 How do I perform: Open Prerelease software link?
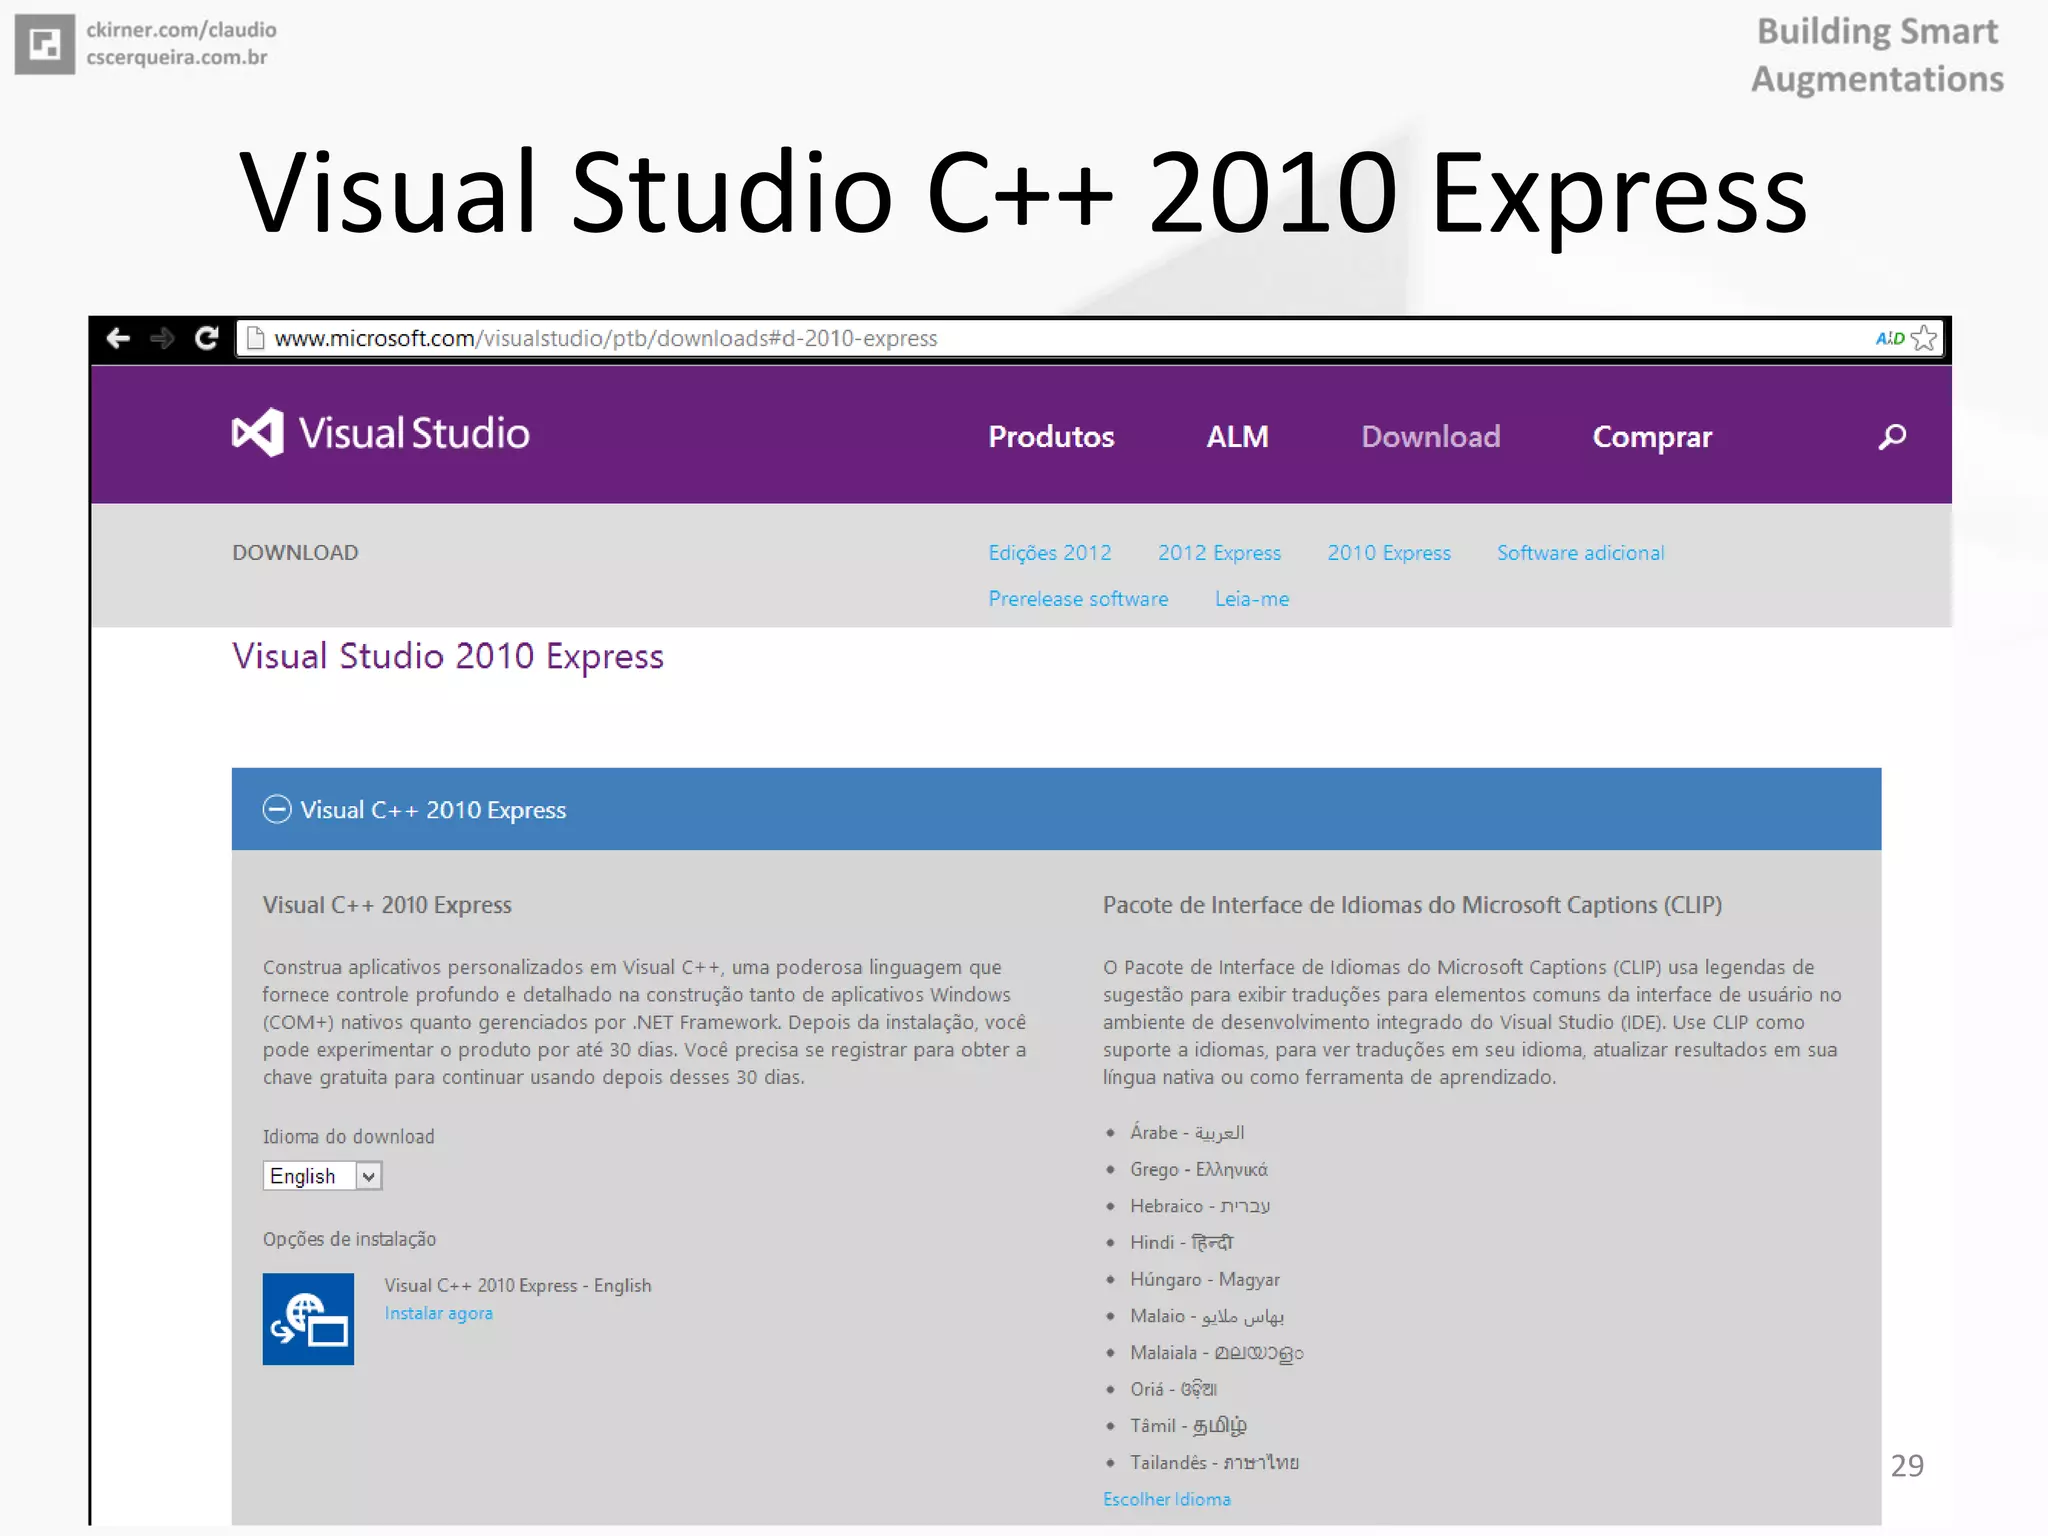(1078, 599)
